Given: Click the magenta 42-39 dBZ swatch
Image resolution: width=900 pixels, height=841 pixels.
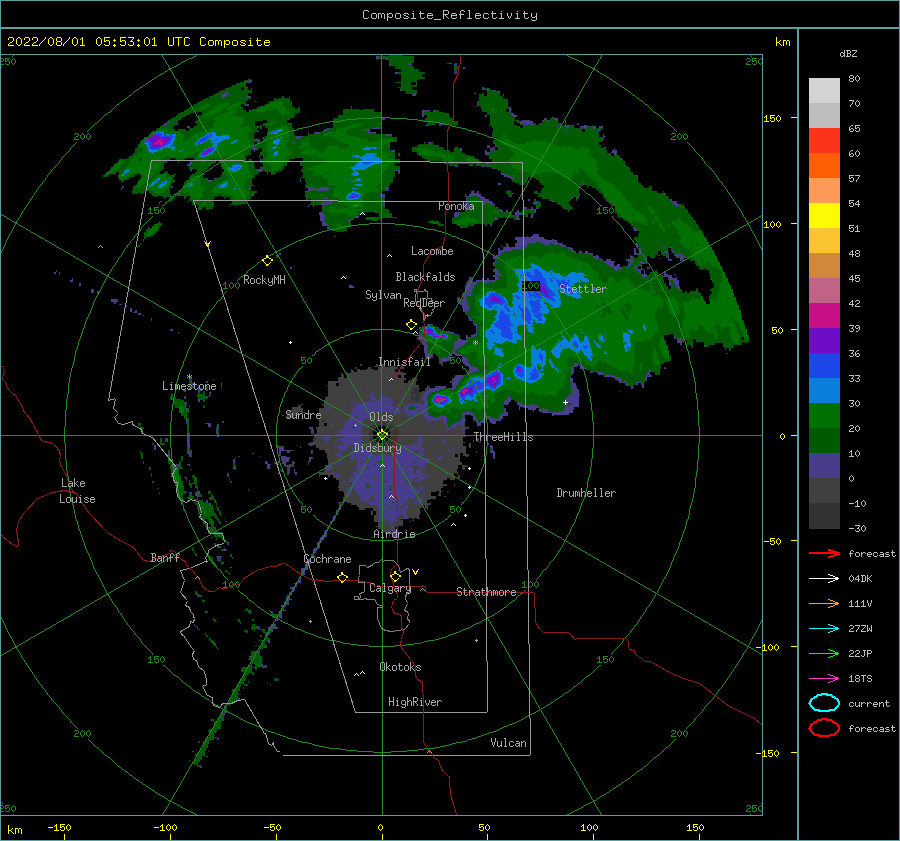Looking at the screenshot, I should [x=824, y=315].
